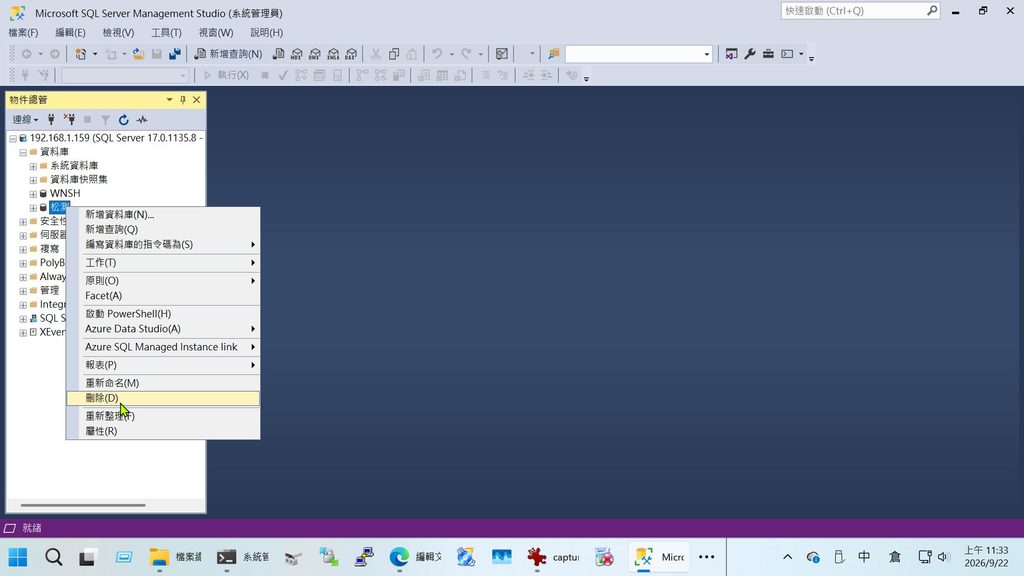The height and width of the screenshot is (576, 1024).
Task: Click the New Query (新增查詢) toolbar button
Action: point(229,54)
